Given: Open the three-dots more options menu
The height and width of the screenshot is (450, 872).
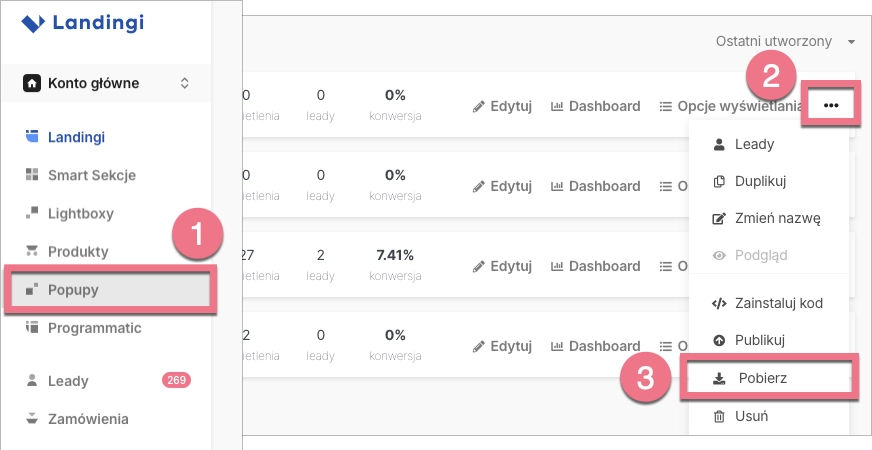Looking at the screenshot, I should tap(831, 105).
